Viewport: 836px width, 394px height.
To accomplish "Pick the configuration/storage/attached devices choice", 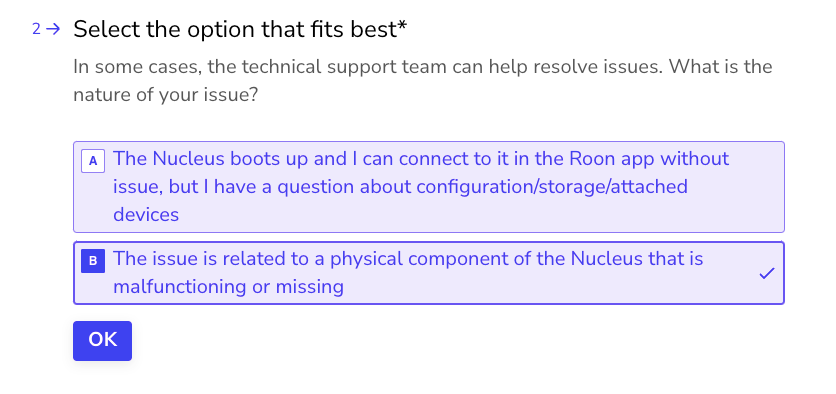I will pyautogui.click(x=429, y=187).
